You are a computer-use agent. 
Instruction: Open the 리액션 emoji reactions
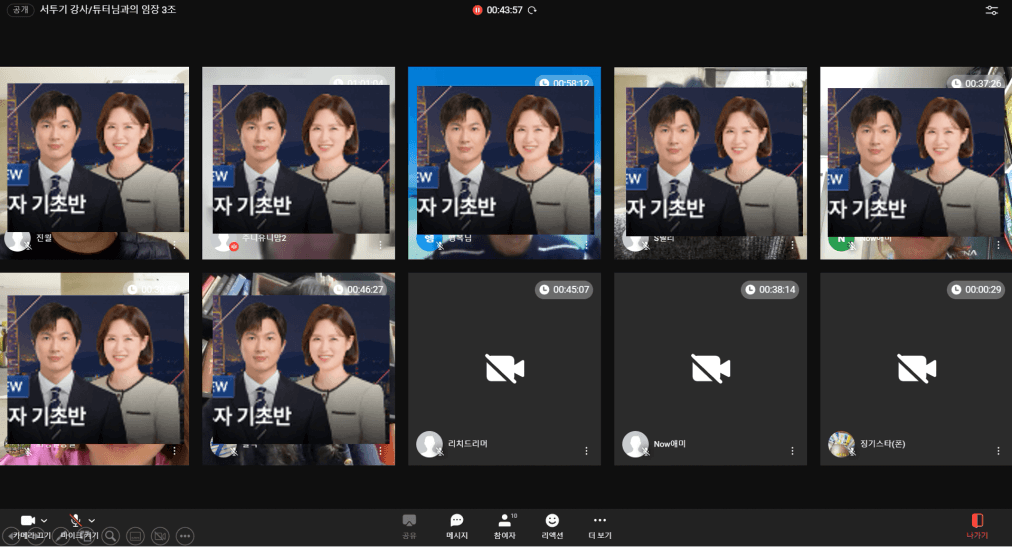coord(552,526)
